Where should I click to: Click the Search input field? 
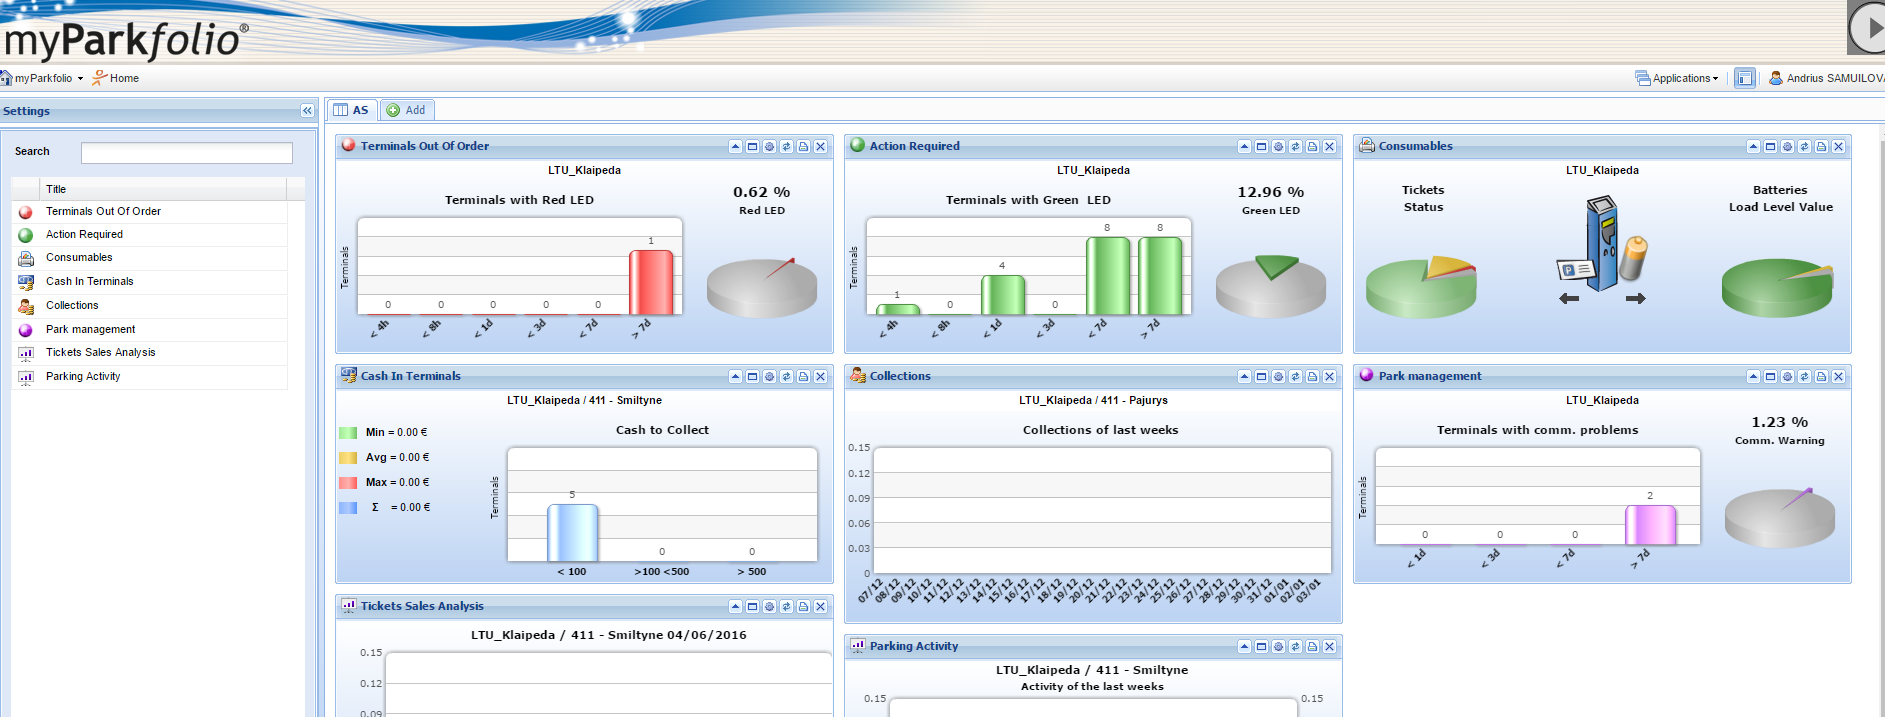click(x=186, y=153)
